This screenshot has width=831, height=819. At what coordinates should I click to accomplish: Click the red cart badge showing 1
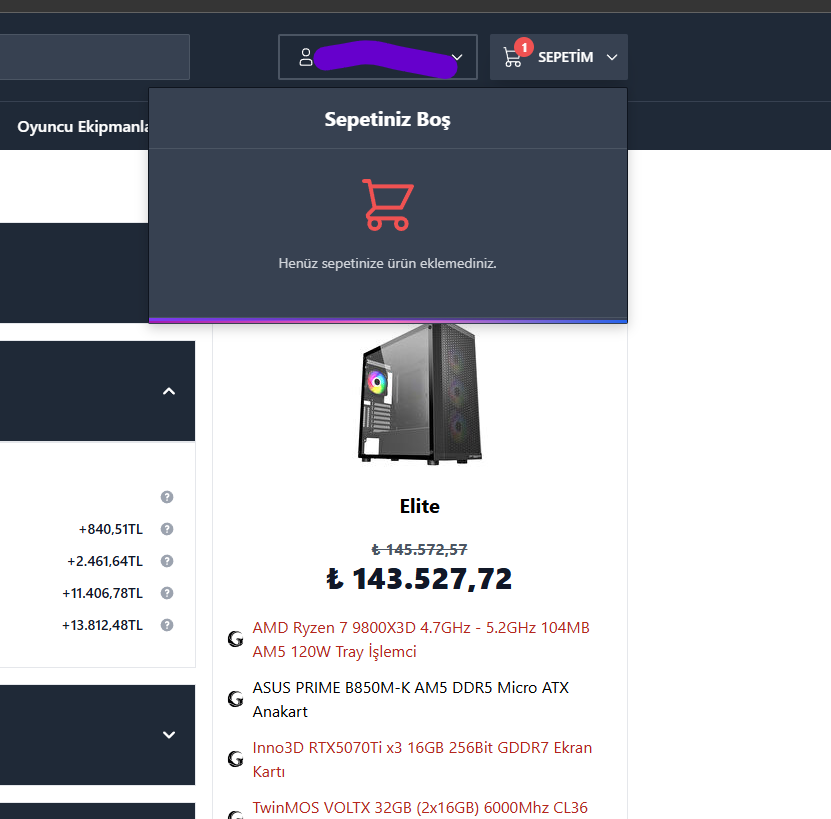[x=524, y=47]
